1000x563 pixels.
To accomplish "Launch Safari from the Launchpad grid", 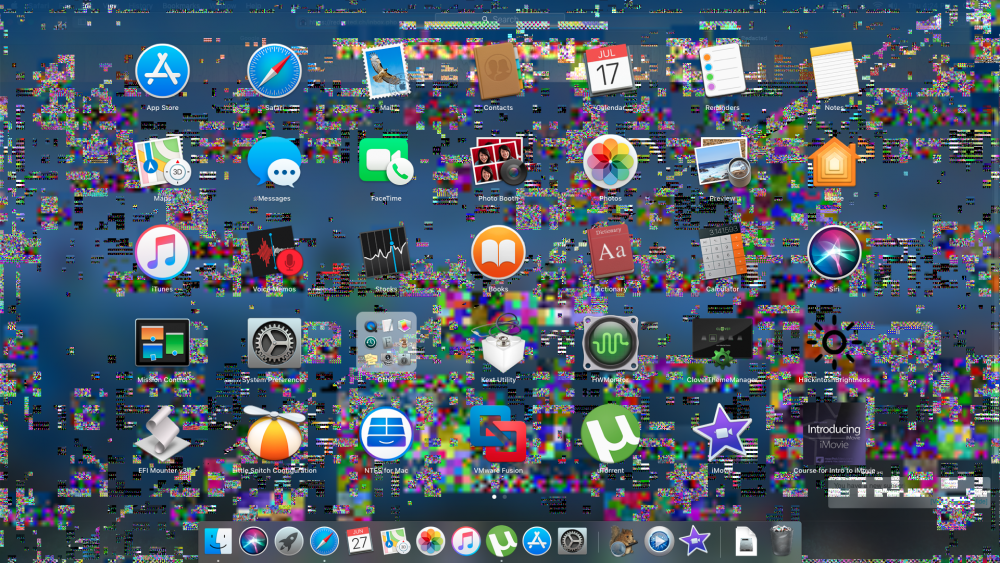I will click(x=274, y=71).
